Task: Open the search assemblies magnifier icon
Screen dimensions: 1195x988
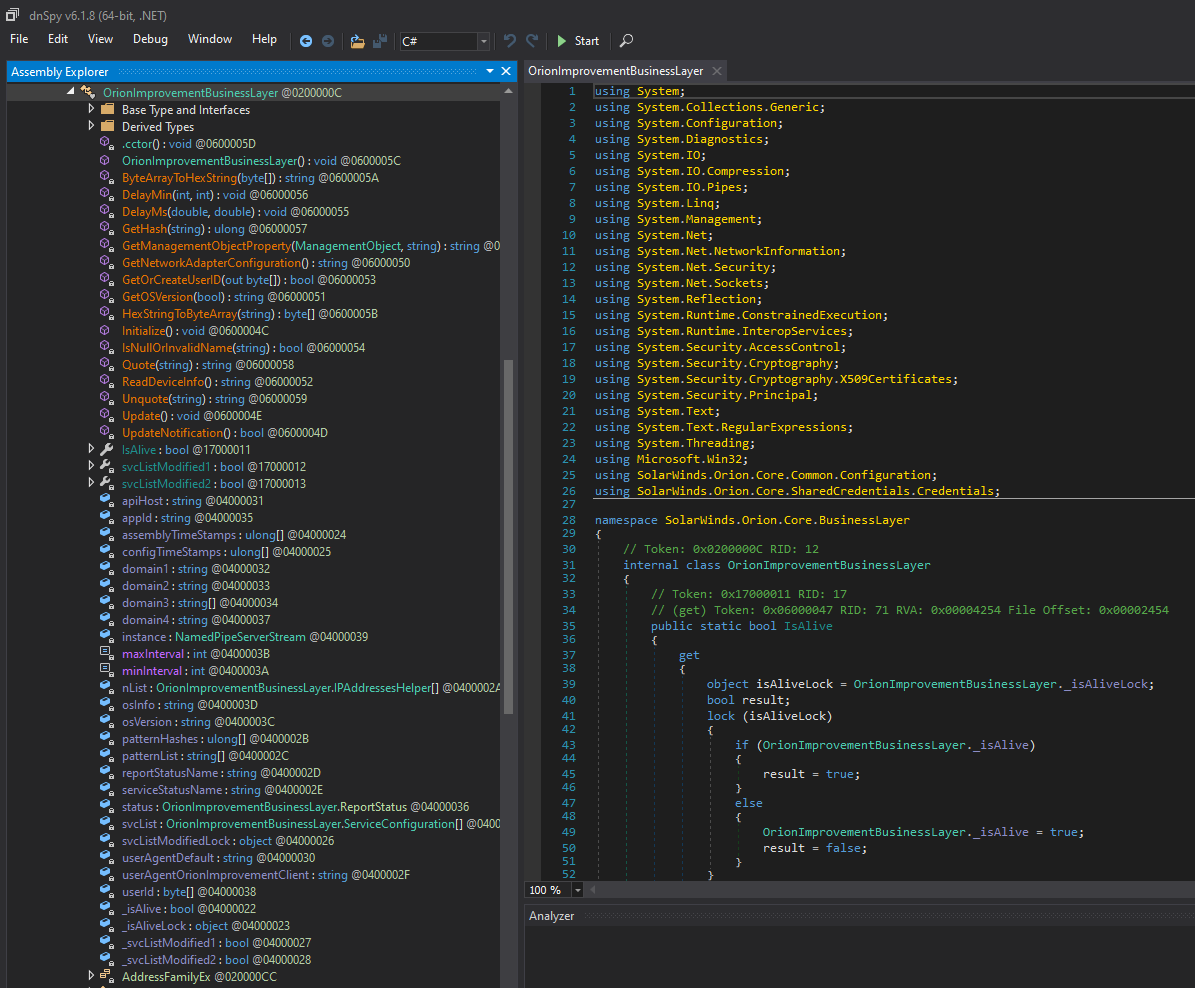Action: (x=626, y=41)
